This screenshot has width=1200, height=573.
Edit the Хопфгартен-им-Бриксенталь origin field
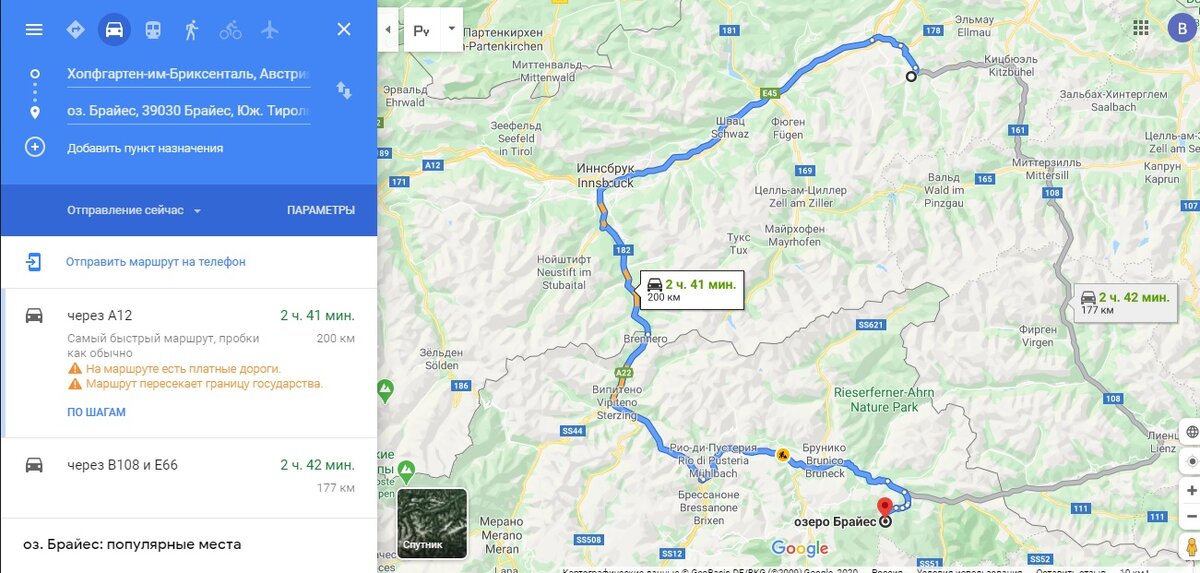point(188,73)
